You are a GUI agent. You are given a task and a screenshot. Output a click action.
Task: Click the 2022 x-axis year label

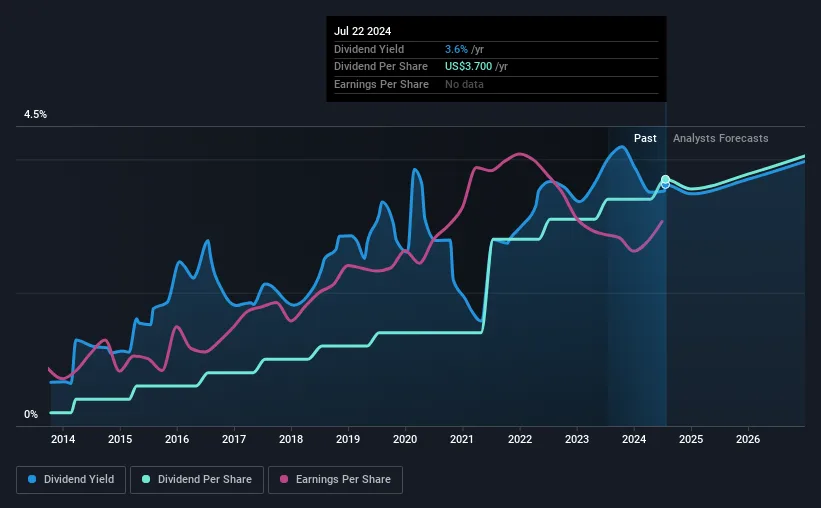(x=520, y=439)
